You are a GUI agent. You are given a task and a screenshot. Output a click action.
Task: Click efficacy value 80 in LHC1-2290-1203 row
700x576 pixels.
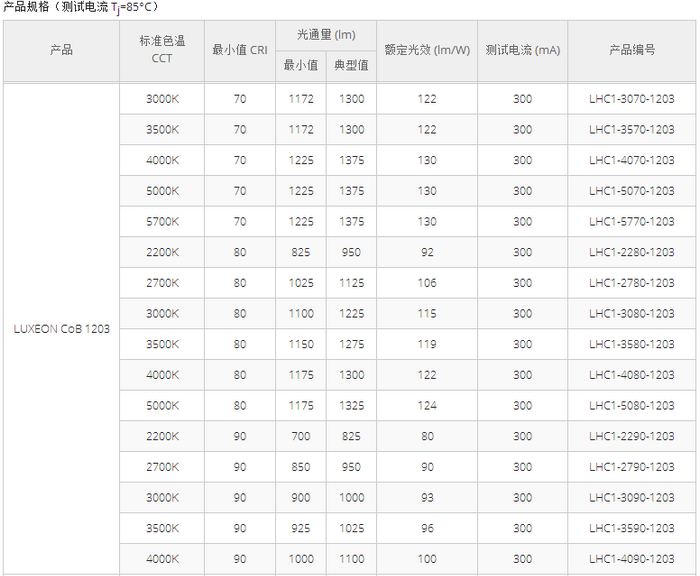(427, 436)
